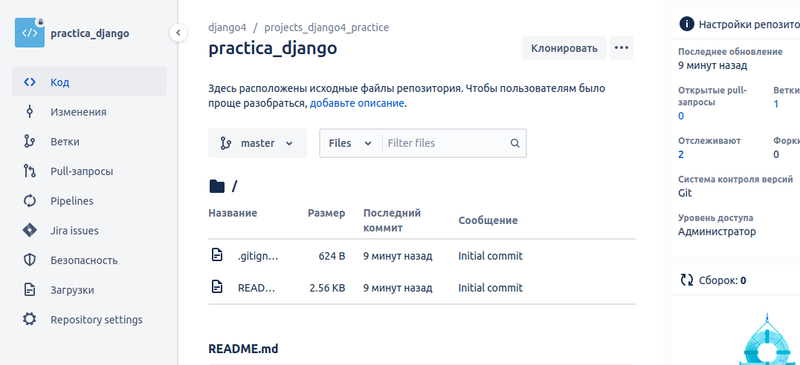Click the Сообщение column header
Screen dimensions: 800x365
[x=488, y=220]
